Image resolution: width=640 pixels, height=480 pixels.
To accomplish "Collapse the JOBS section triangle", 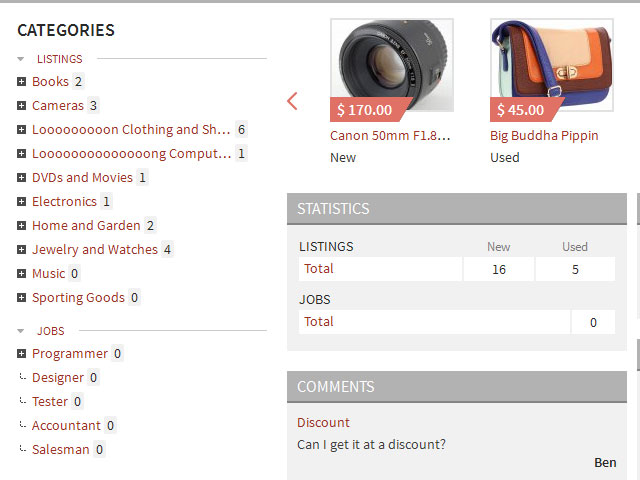I will 21,331.
